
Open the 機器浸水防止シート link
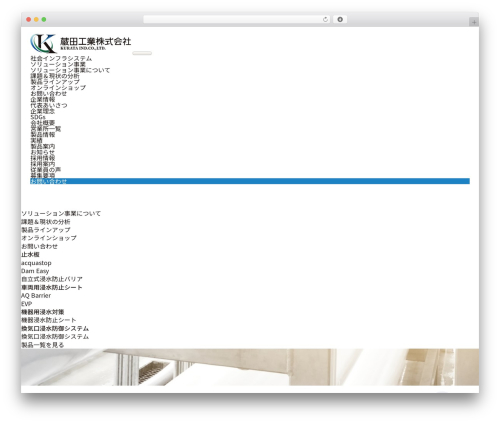[49, 320]
